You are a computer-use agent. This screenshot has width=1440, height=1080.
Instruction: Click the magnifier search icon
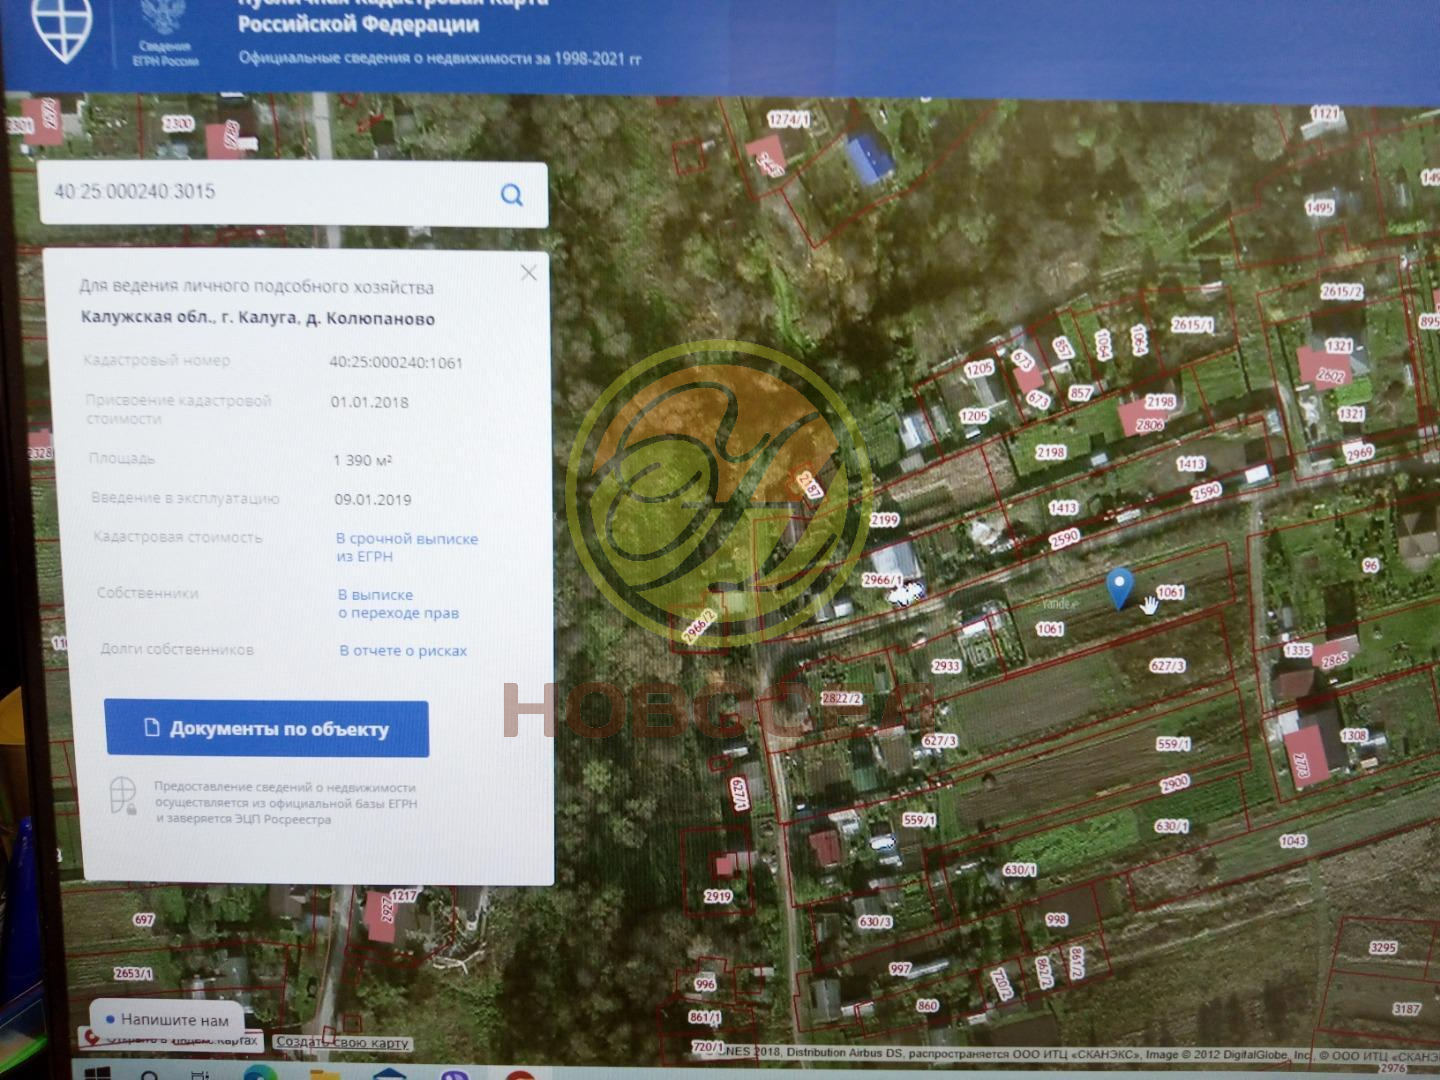point(512,194)
